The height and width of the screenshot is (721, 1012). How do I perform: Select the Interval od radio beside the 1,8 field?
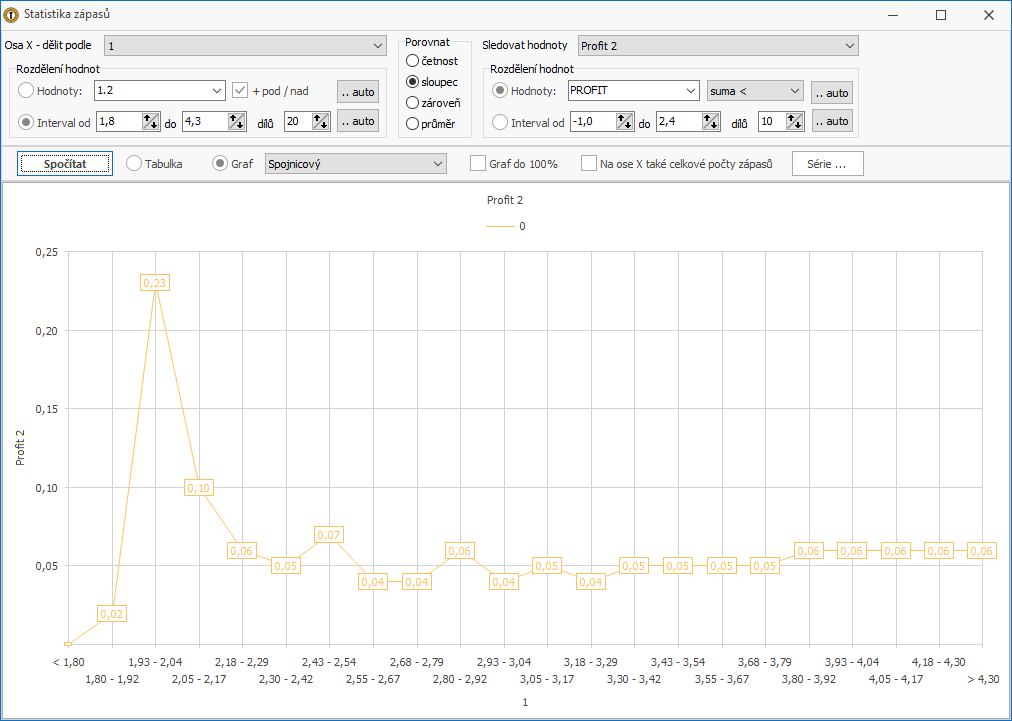coord(26,122)
